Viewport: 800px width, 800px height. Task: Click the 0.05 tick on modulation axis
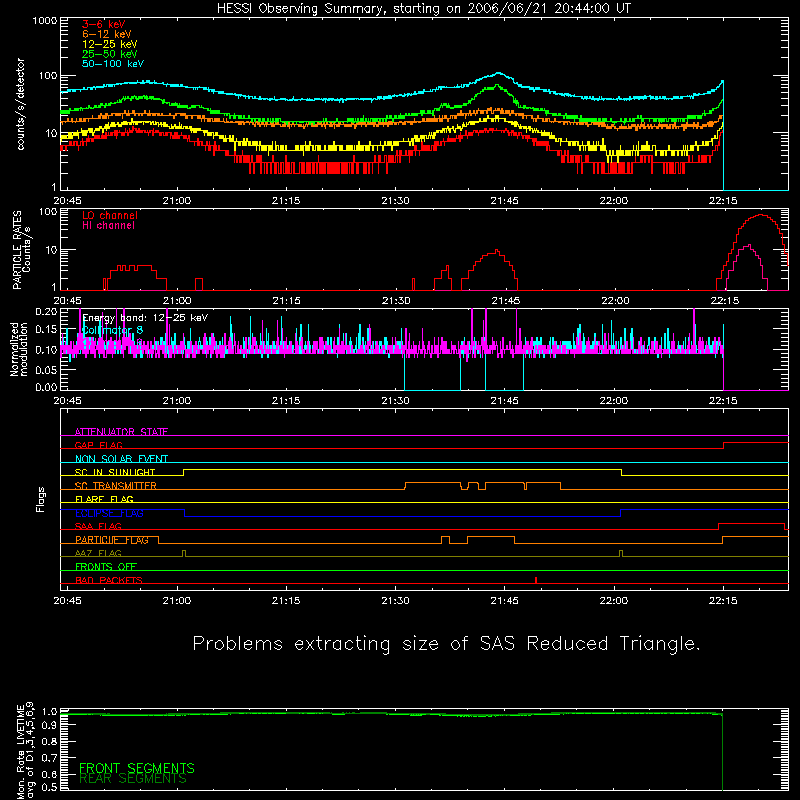[46, 368]
